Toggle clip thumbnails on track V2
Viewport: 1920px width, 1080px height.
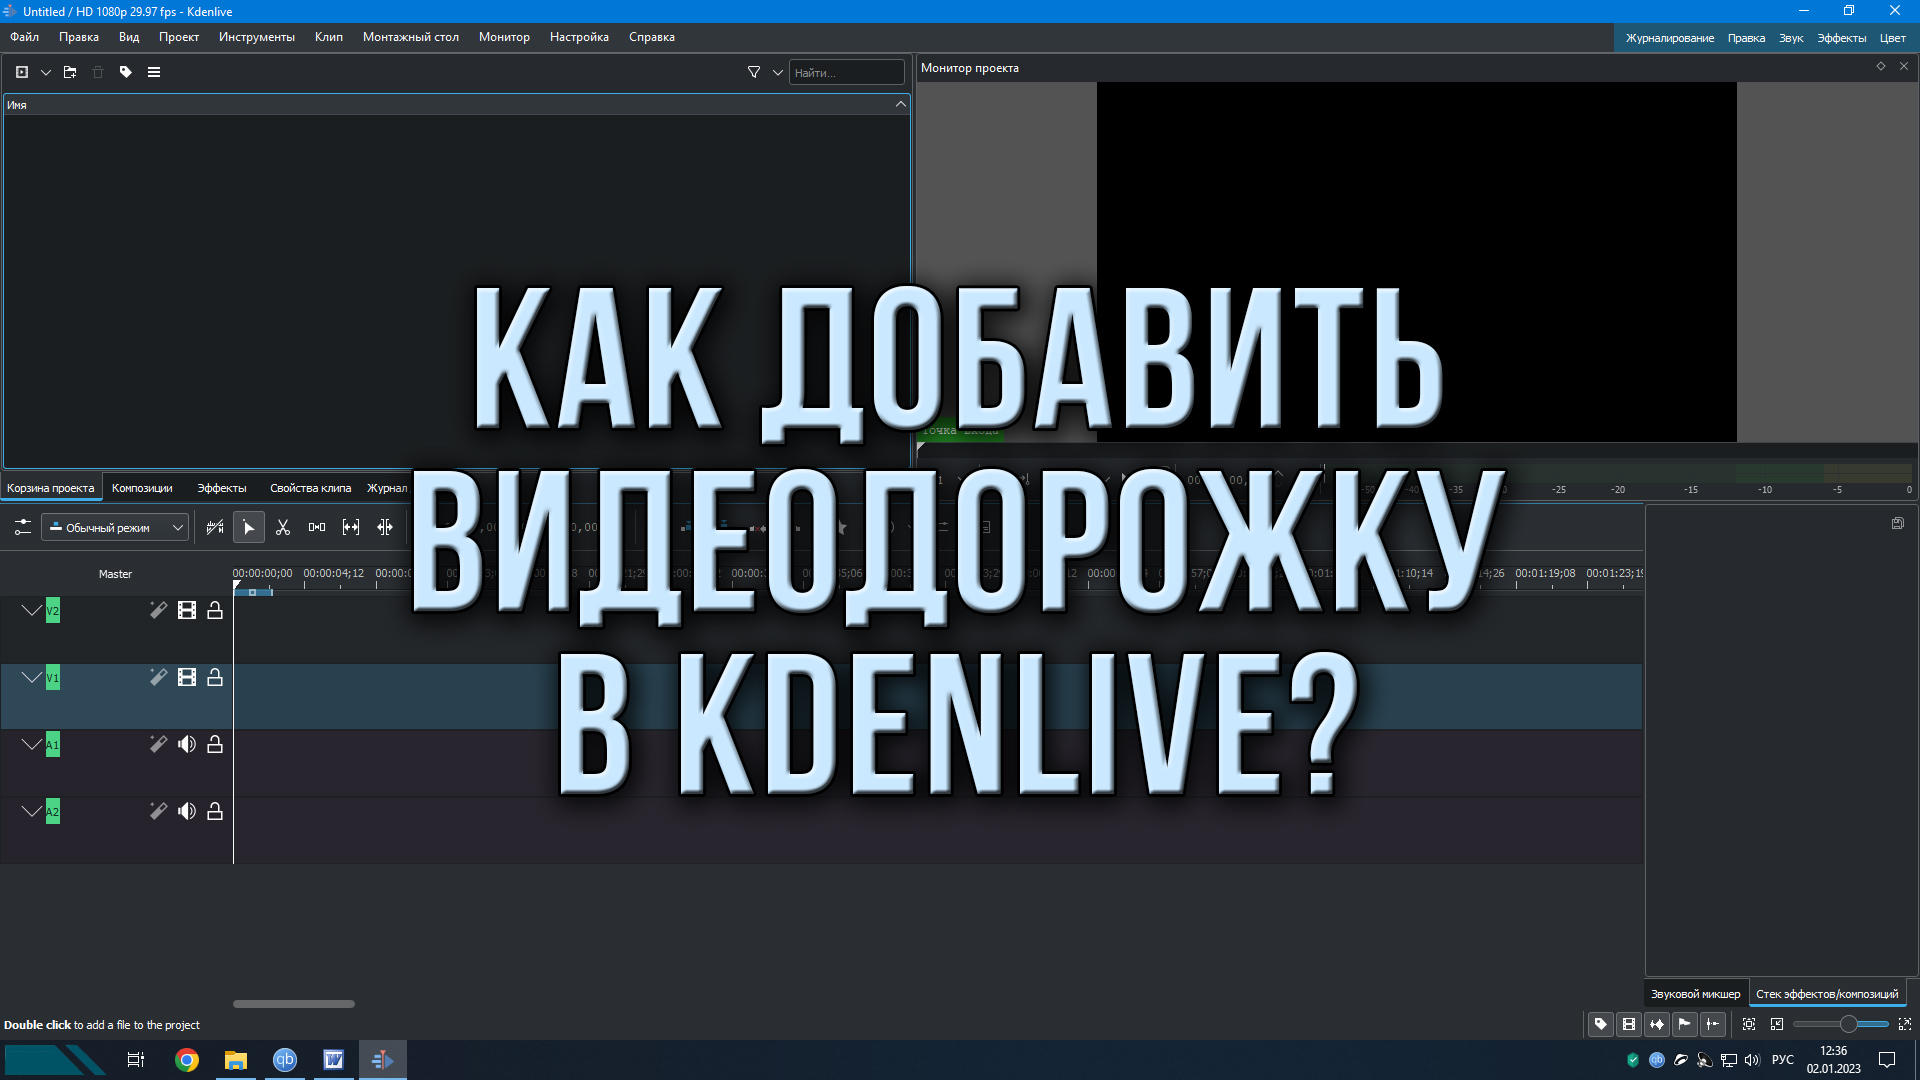[x=187, y=610]
